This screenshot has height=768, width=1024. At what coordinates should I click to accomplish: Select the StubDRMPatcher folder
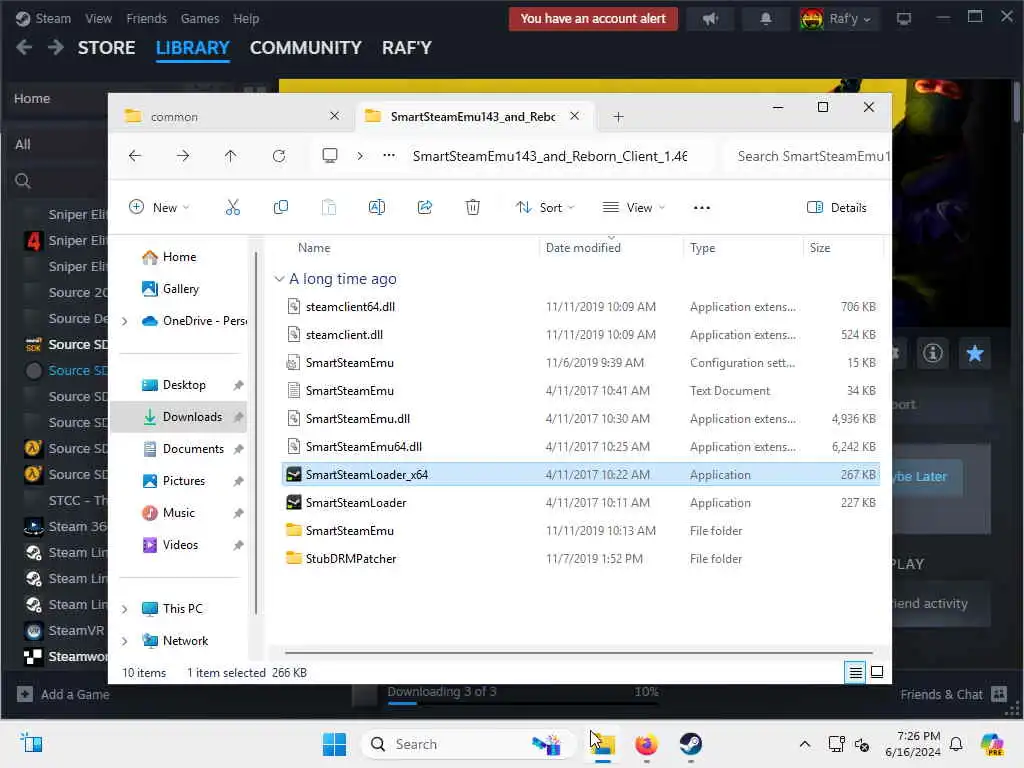tap(580, 559)
